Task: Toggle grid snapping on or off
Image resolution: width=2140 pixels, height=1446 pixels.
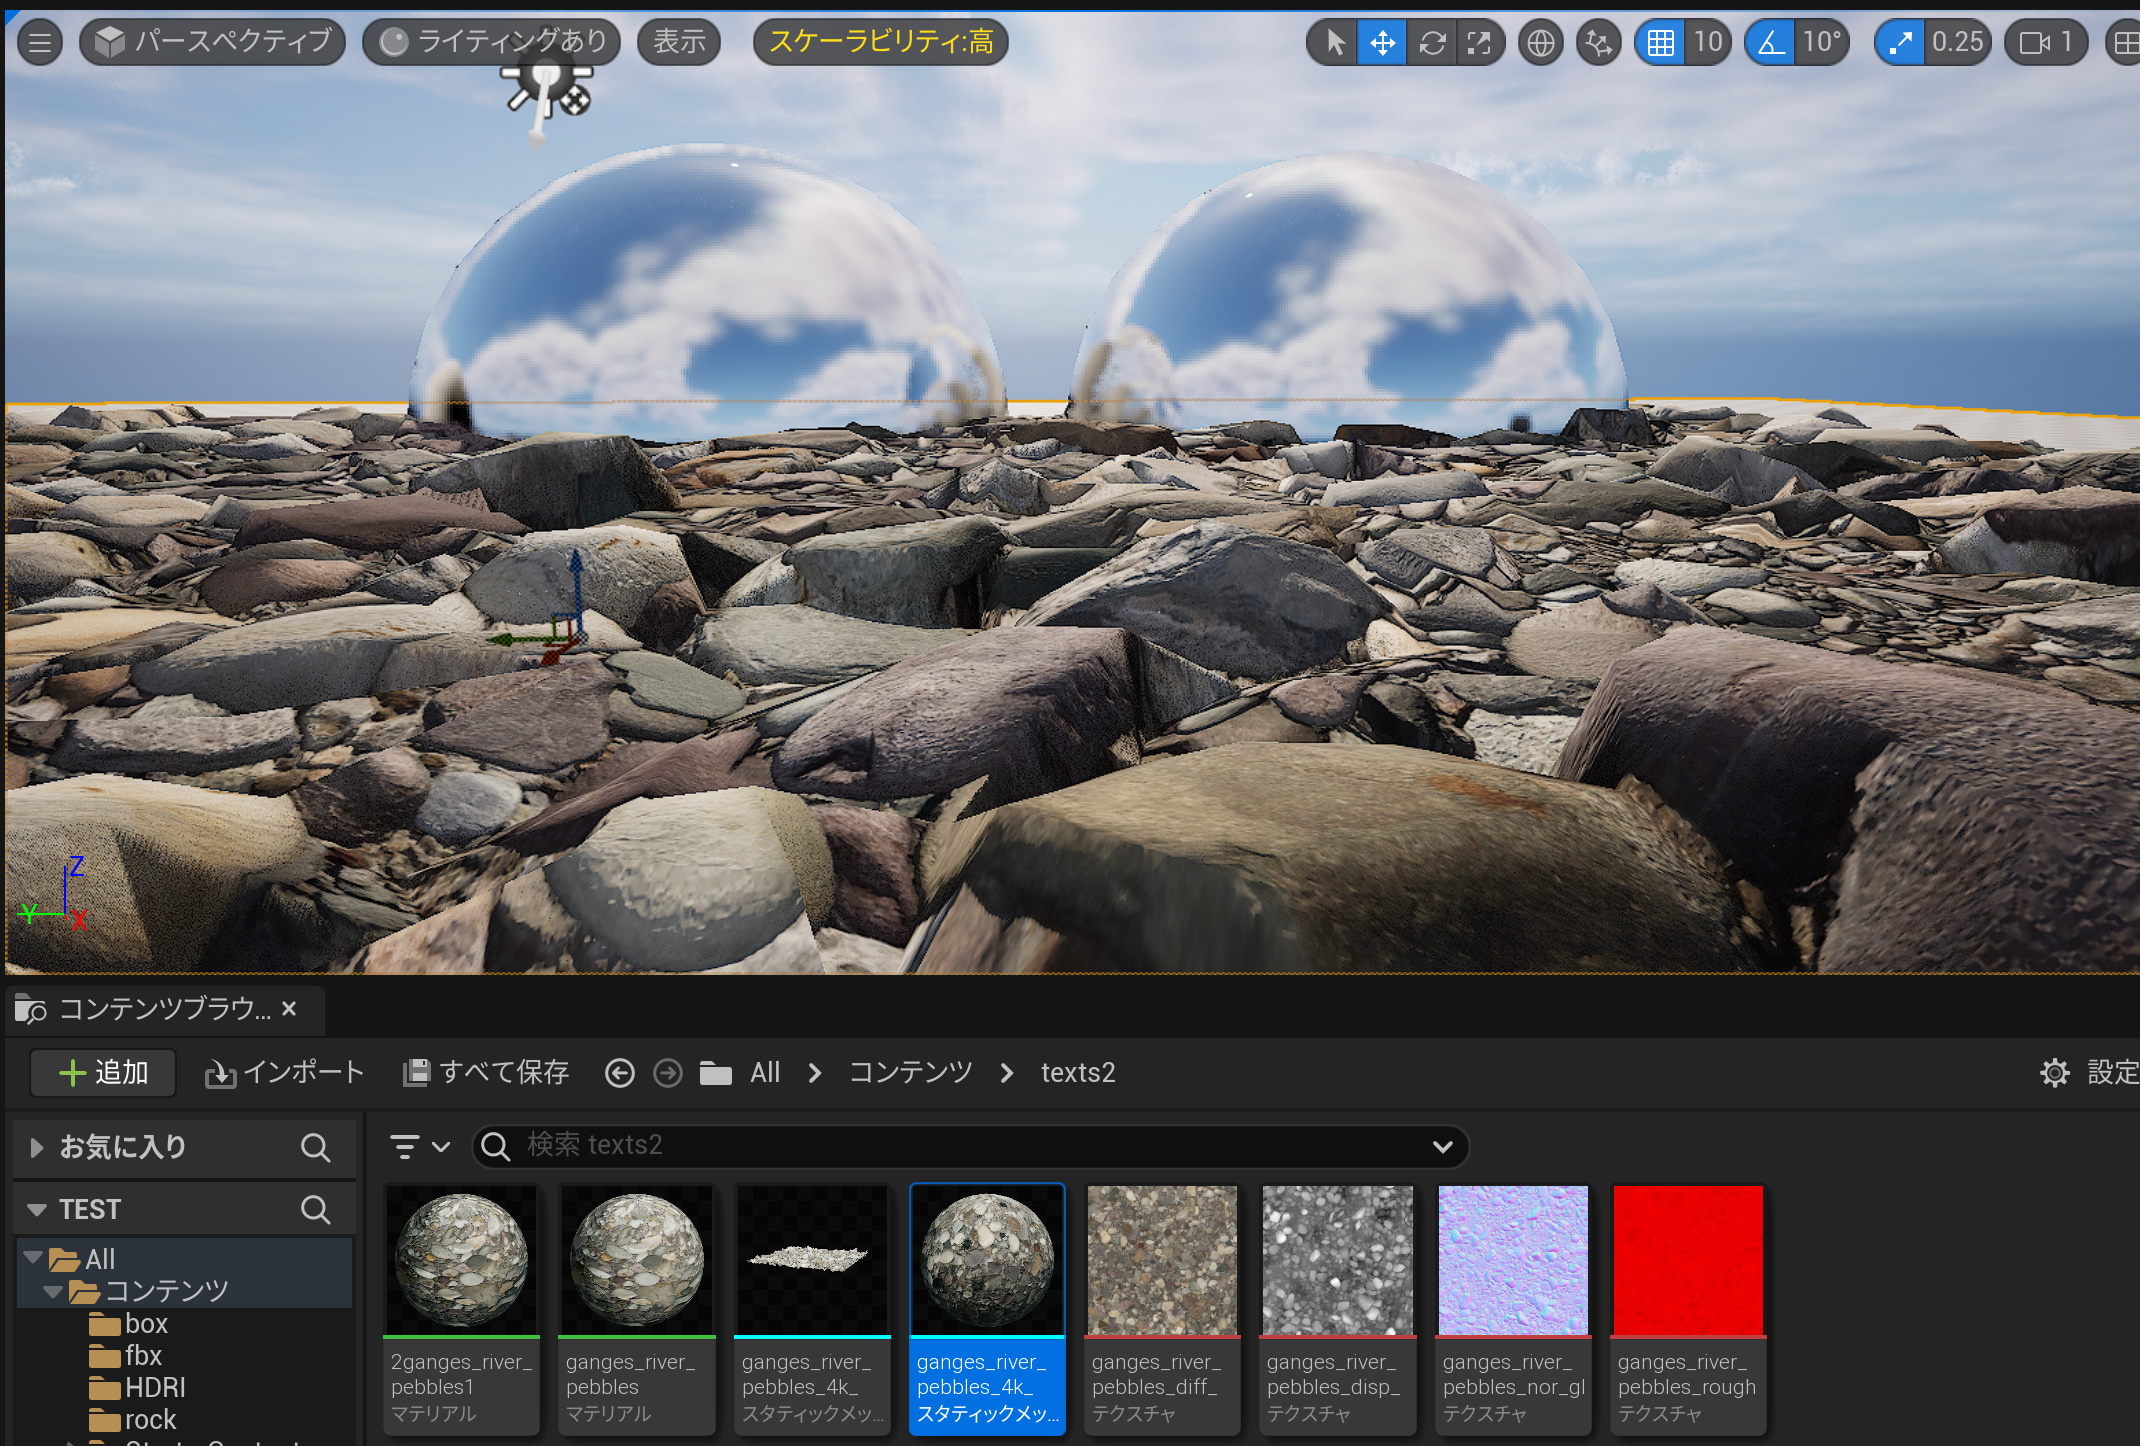Action: click(1661, 42)
